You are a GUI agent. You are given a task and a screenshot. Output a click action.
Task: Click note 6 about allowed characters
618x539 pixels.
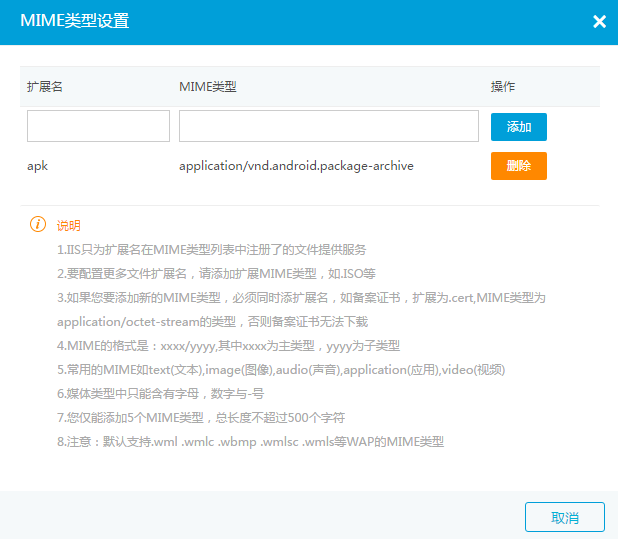160,393
